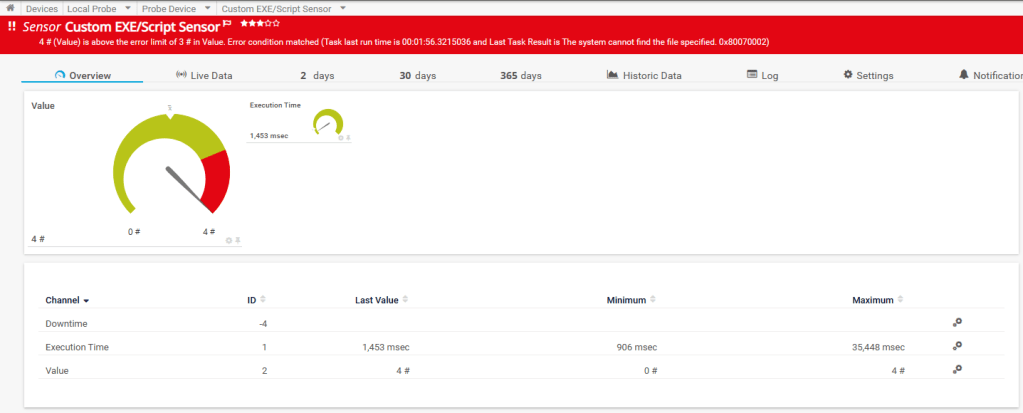The image size is (1023, 413).
Task: Expand the Probe Device breadcrumb dropdown
Action: tap(207, 8)
